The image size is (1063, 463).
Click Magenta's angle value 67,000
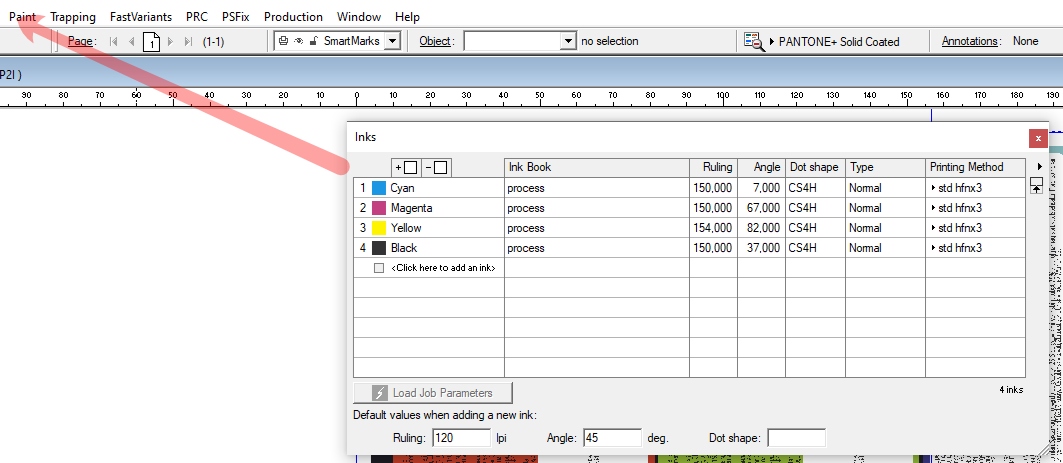click(x=762, y=208)
